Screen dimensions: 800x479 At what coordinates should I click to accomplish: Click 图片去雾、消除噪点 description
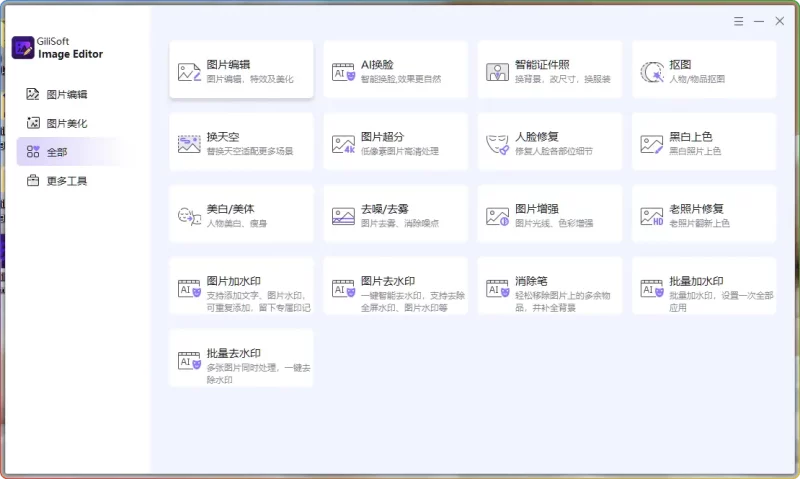coord(399,223)
